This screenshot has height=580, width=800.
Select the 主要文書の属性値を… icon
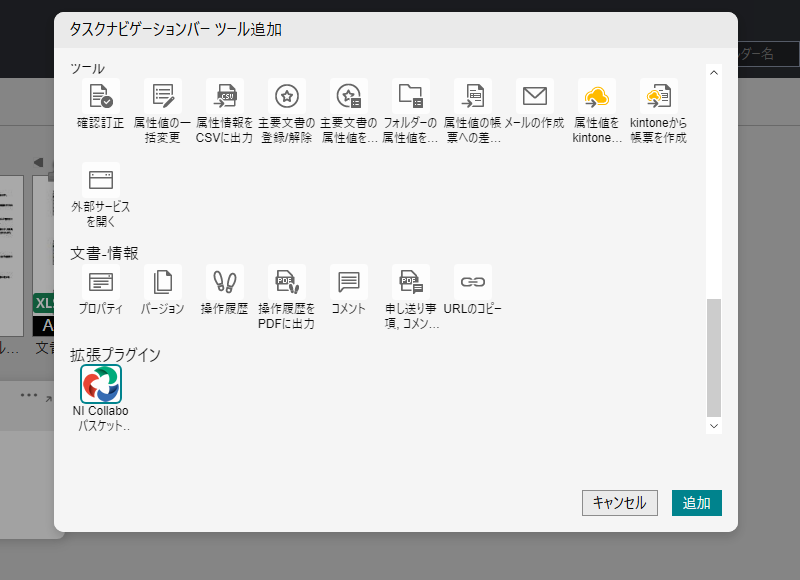pos(349,96)
